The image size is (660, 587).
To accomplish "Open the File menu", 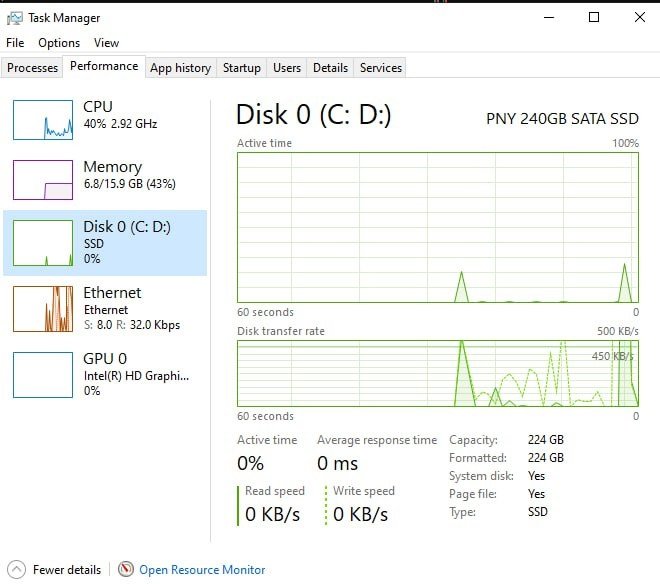I will 15,43.
